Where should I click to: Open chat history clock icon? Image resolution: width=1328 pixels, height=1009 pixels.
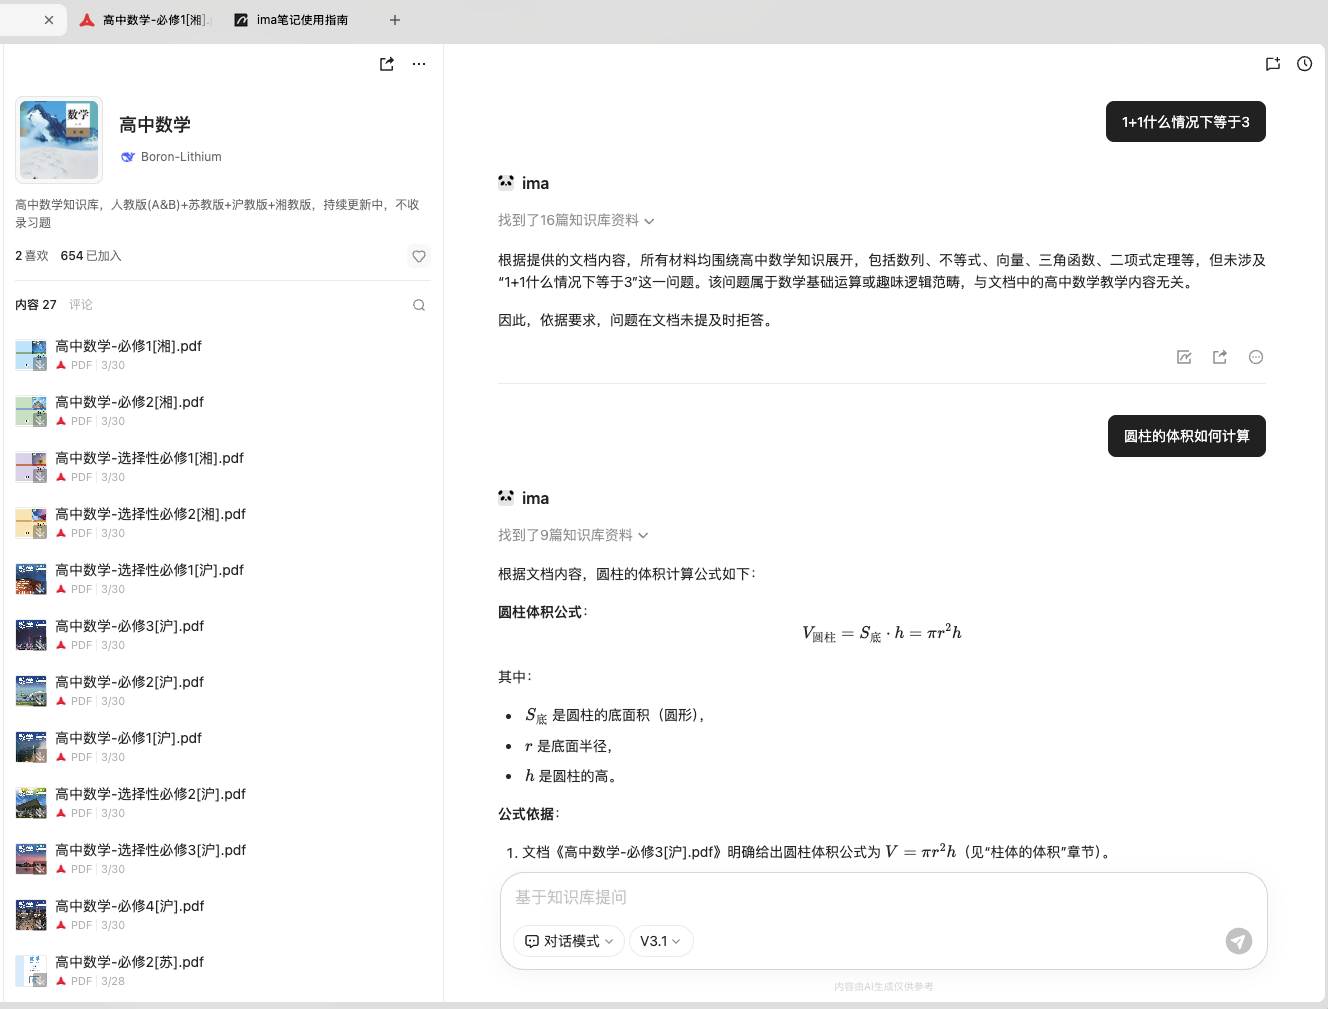[x=1304, y=64]
